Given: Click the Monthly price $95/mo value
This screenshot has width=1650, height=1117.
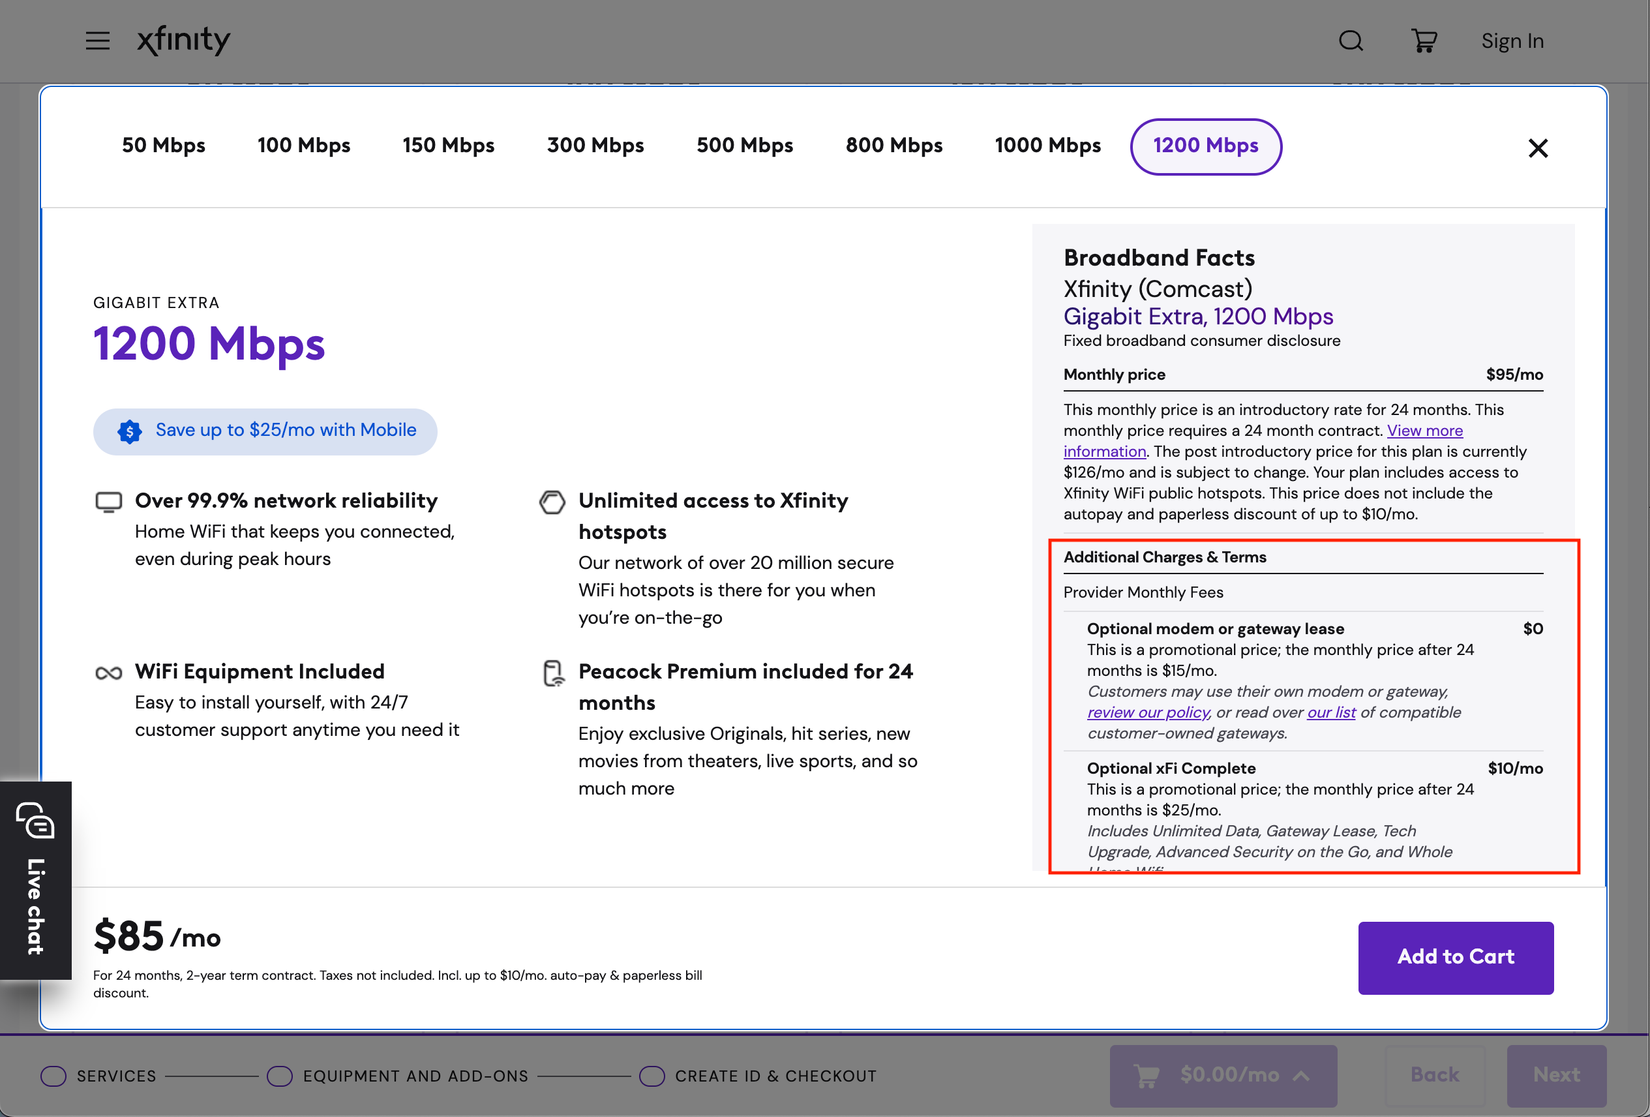Looking at the screenshot, I should (1514, 375).
